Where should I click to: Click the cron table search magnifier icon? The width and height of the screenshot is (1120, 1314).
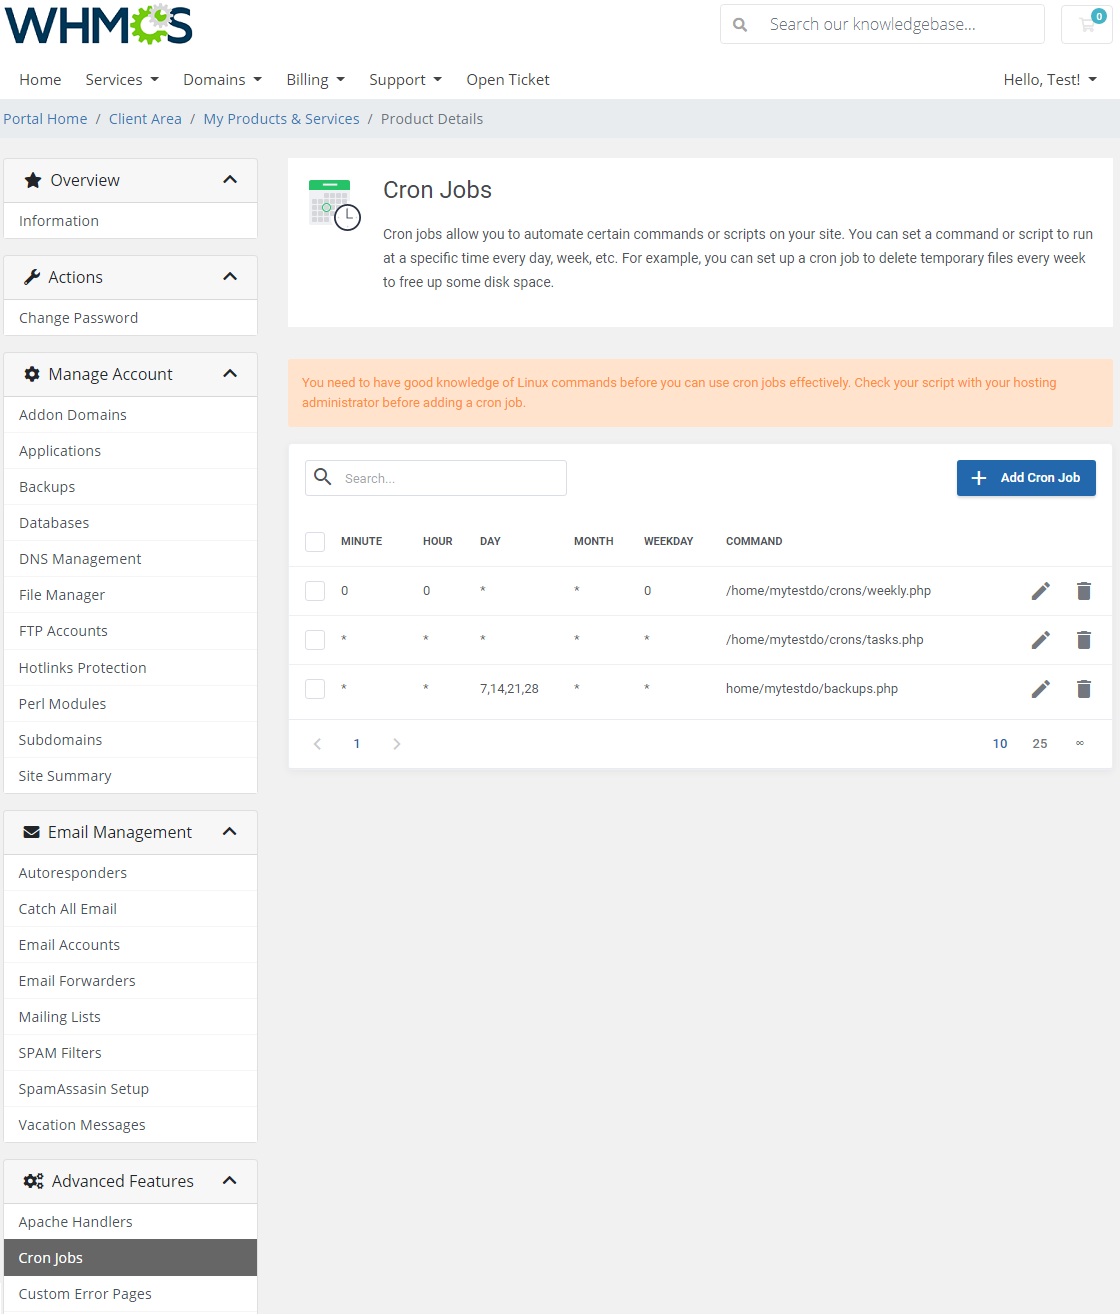click(323, 477)
